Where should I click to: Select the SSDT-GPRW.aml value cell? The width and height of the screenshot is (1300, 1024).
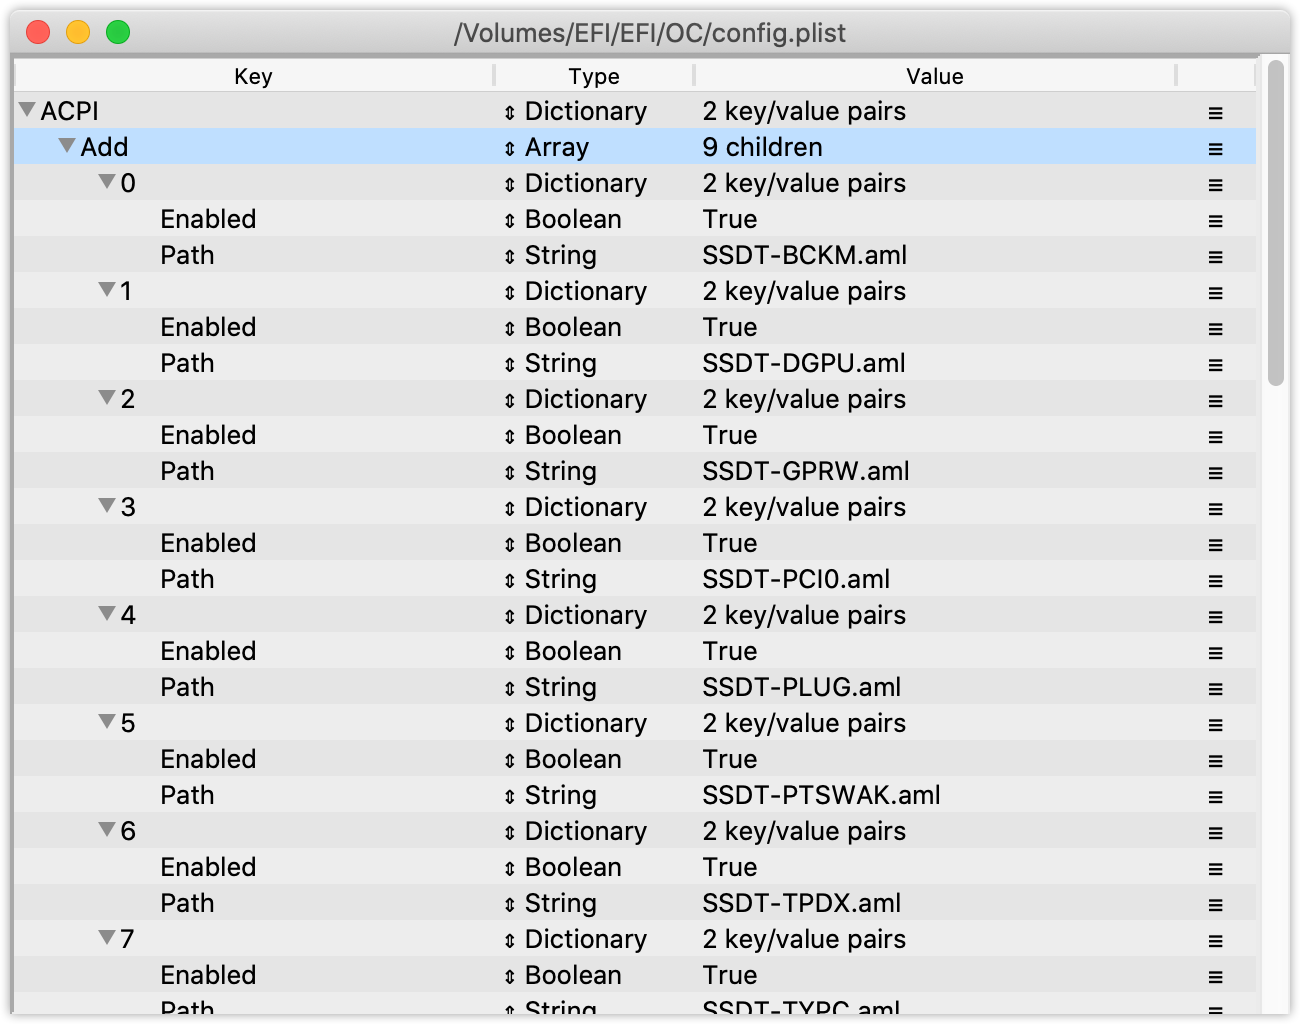[x=805, y=471]
